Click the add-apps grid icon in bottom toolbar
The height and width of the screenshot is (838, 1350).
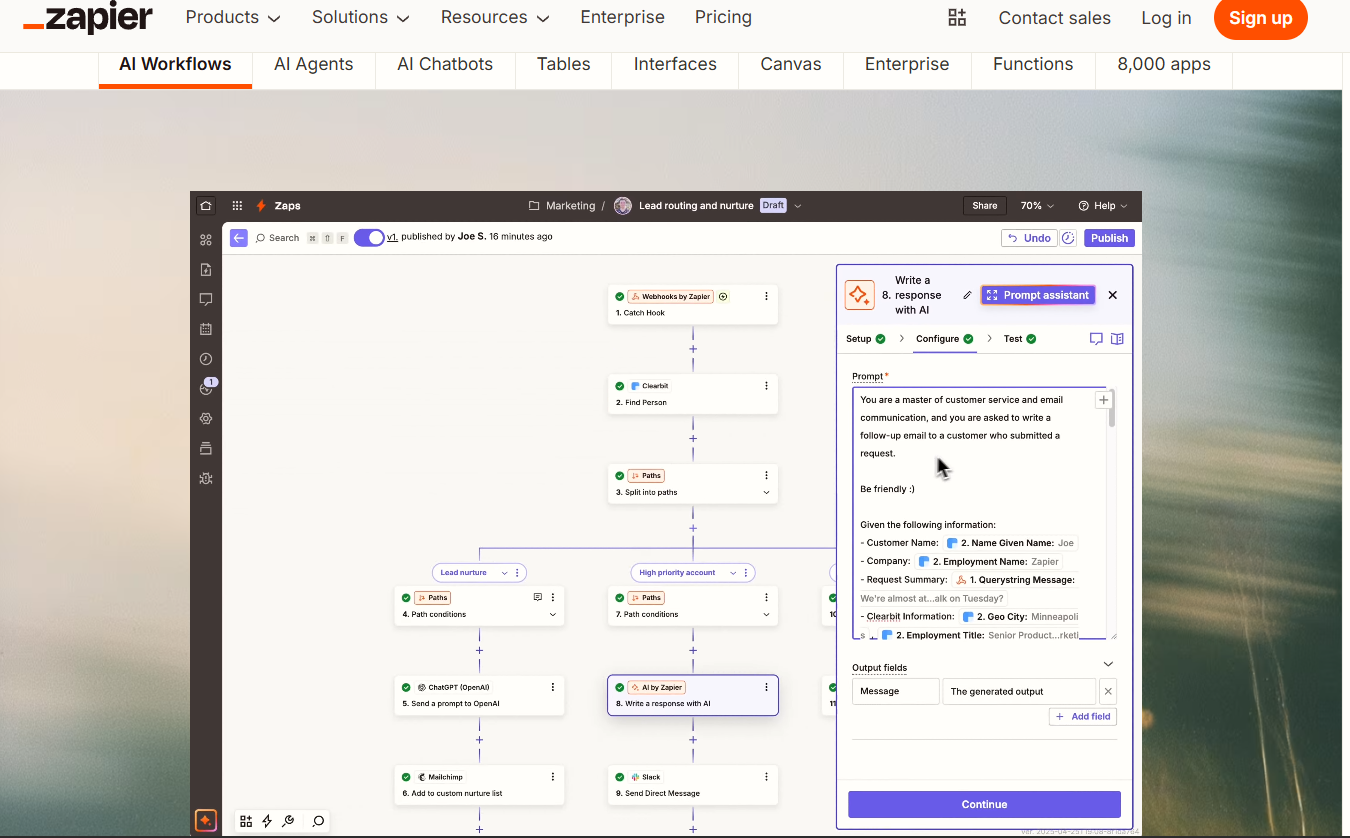click(246, 821)
